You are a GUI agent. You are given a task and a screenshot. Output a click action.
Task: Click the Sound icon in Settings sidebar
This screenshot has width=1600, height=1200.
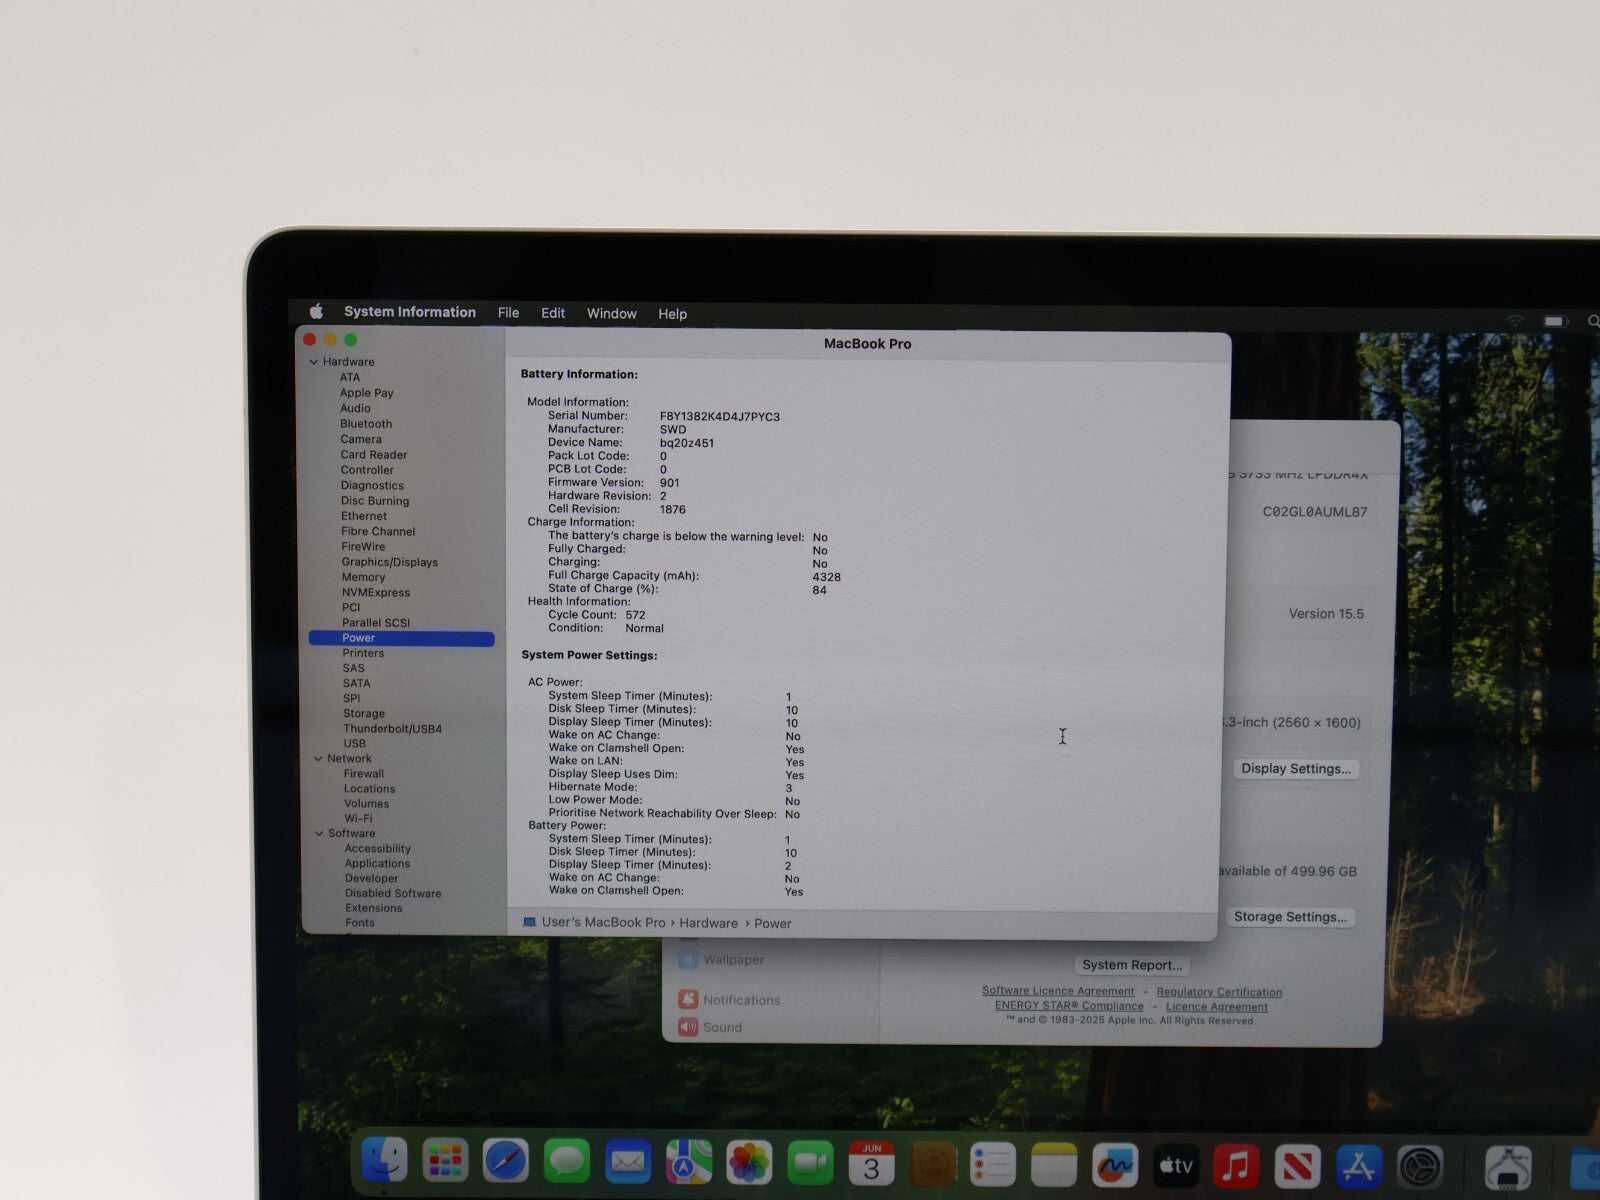click(688, 1027)
